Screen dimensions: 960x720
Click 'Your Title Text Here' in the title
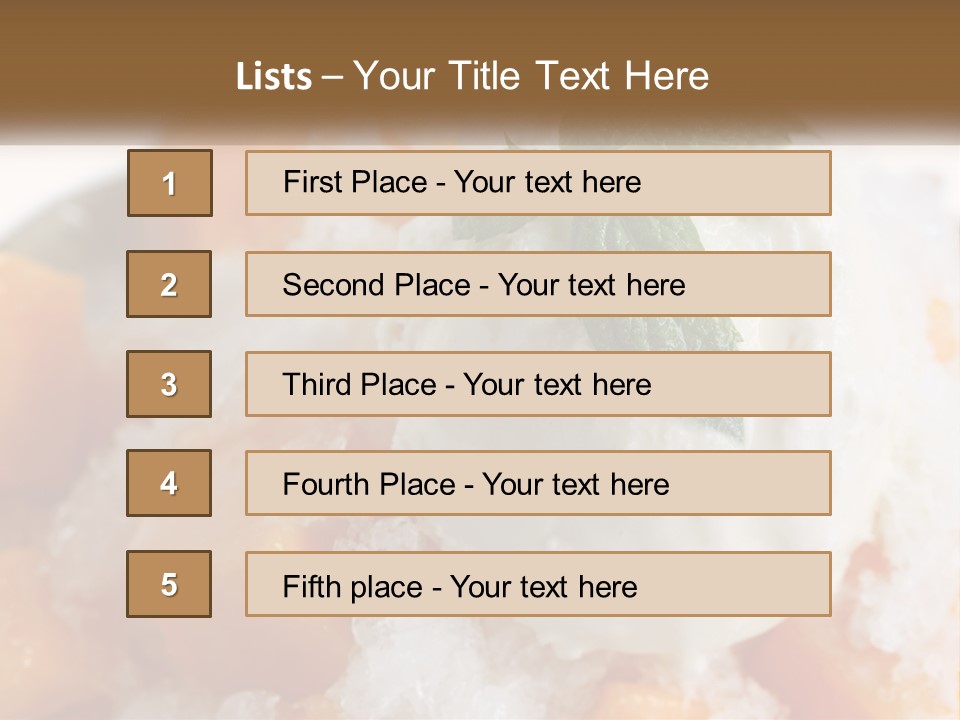pyautogui.click(x=531, y=77)
